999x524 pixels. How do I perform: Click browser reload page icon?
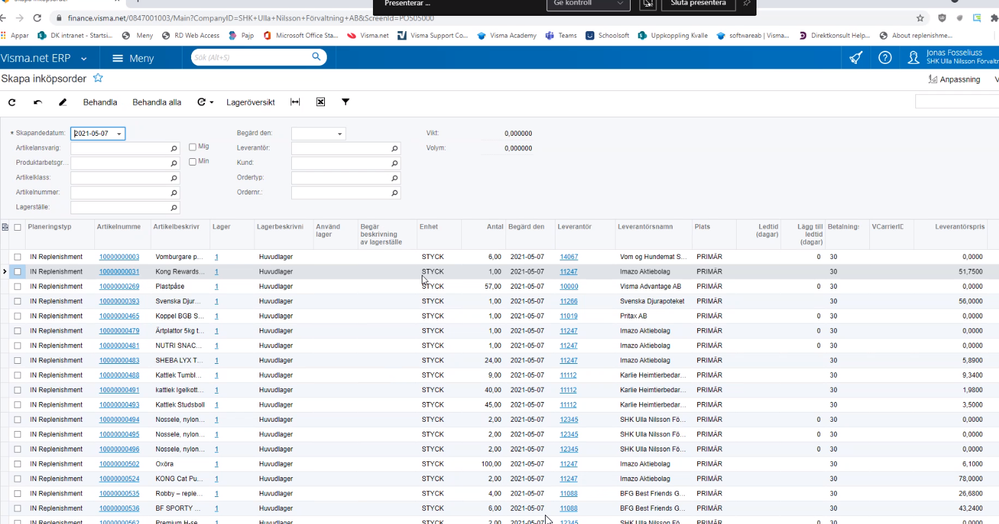point(37,18)
